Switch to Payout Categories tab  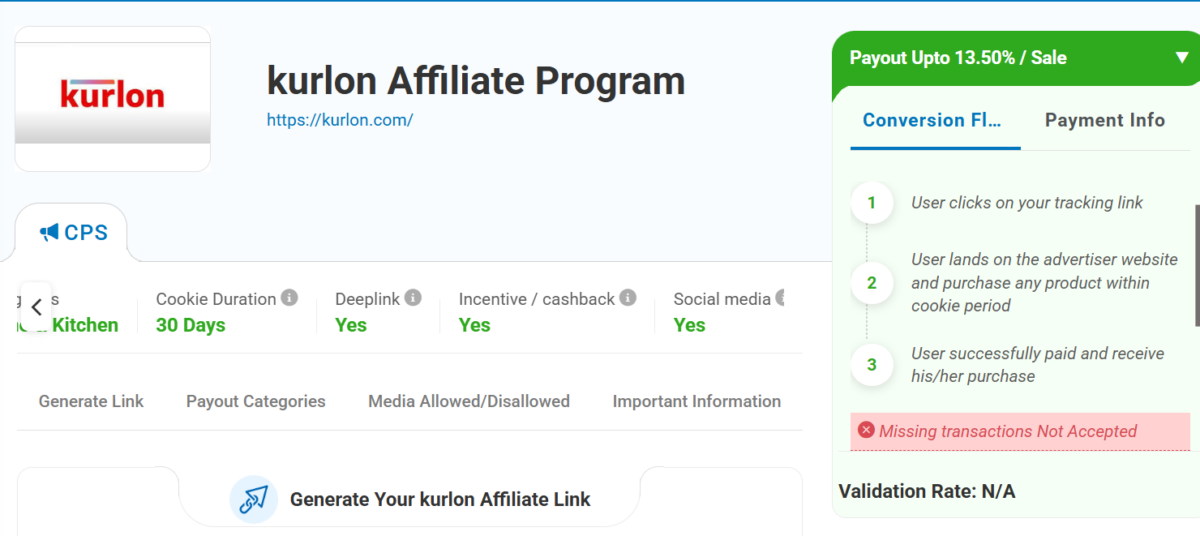pyautogui.click(x=256, y=401)
